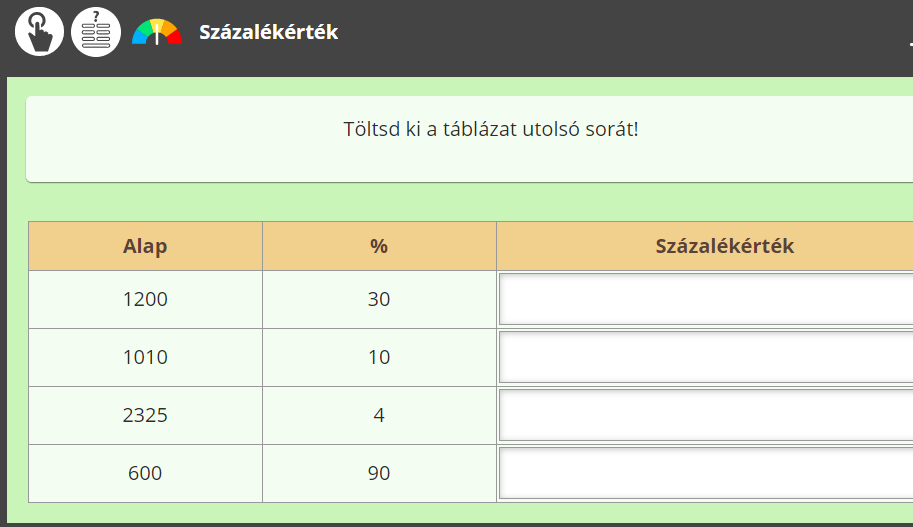Focus the answer field for the 1010 row
The image size is (913, 527).
(706, 357)
